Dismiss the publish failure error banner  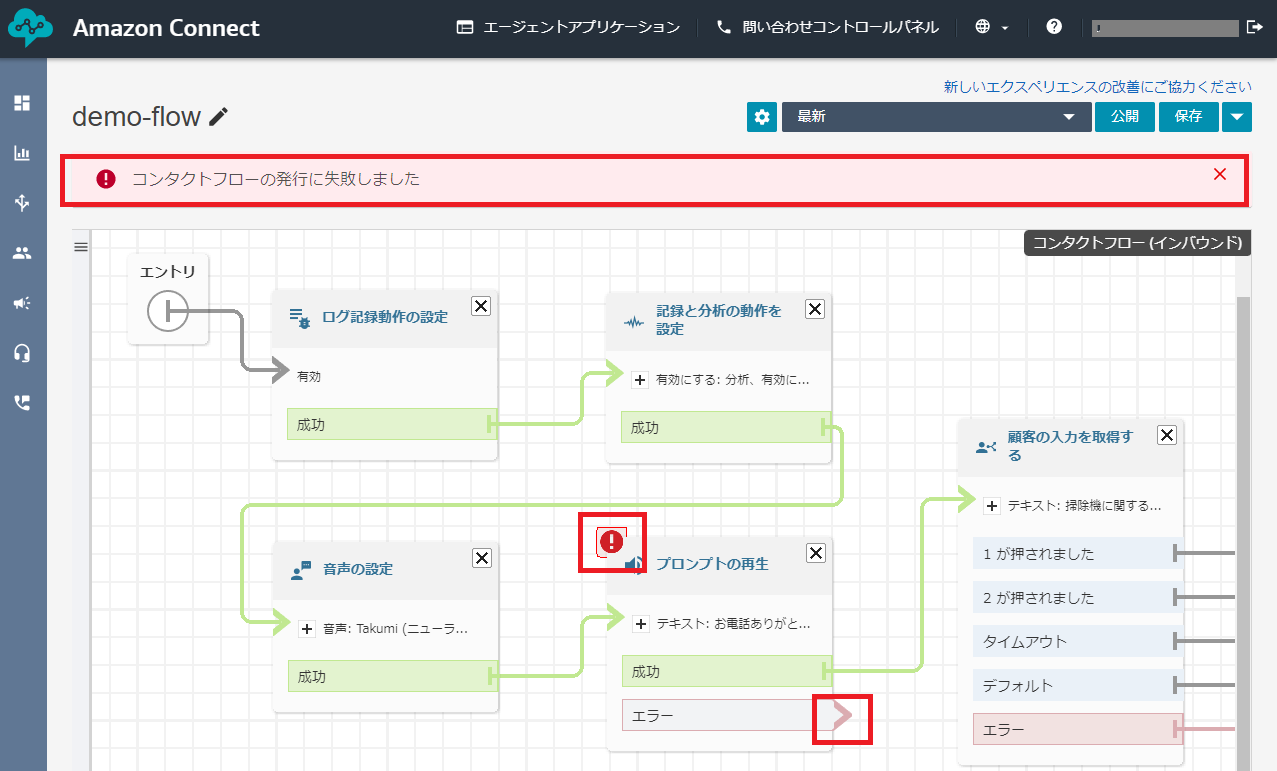[1219, 174]
